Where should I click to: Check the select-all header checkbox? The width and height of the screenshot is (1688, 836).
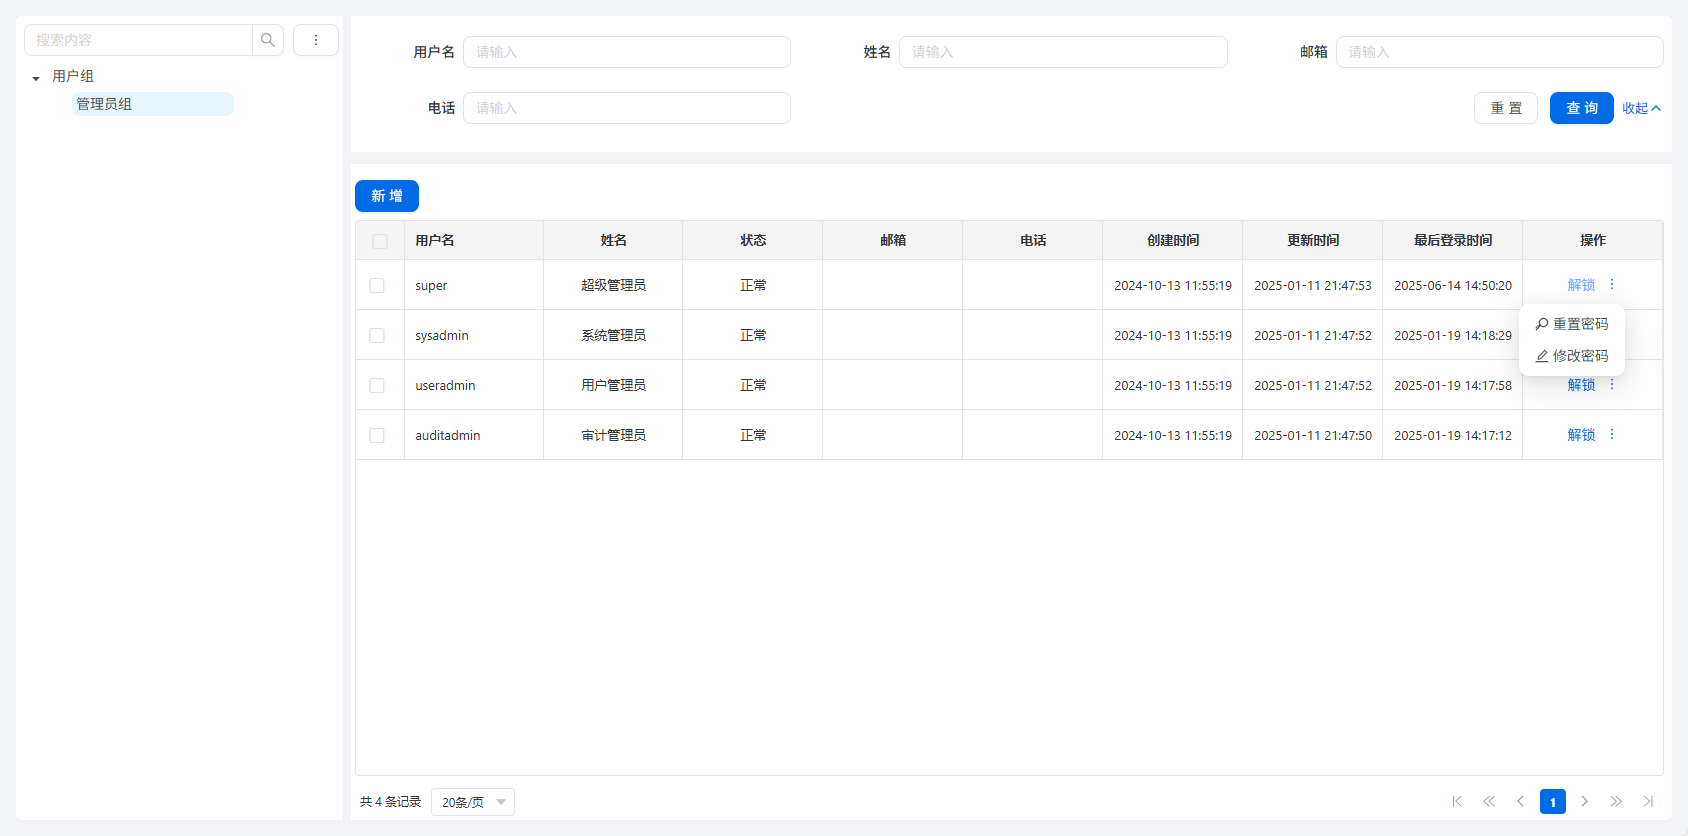(380, 241)
